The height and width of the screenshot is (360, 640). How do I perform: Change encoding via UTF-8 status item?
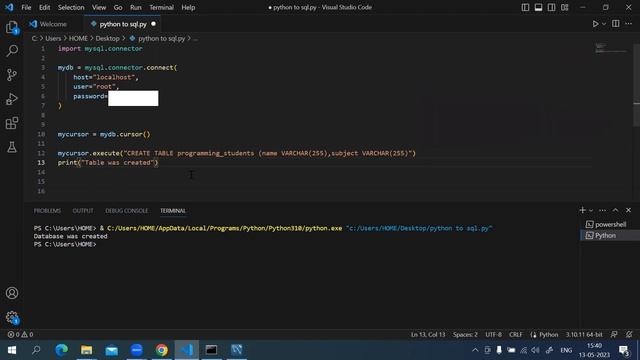(x=493, y=335)
